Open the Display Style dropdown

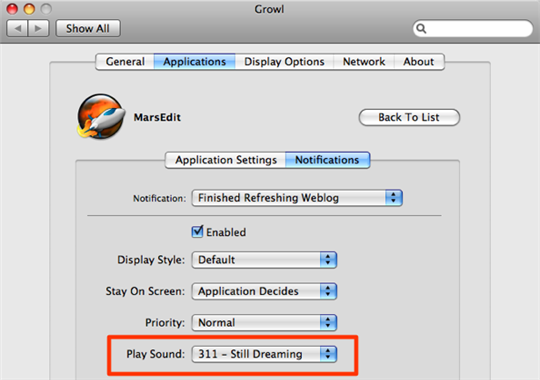264,260
